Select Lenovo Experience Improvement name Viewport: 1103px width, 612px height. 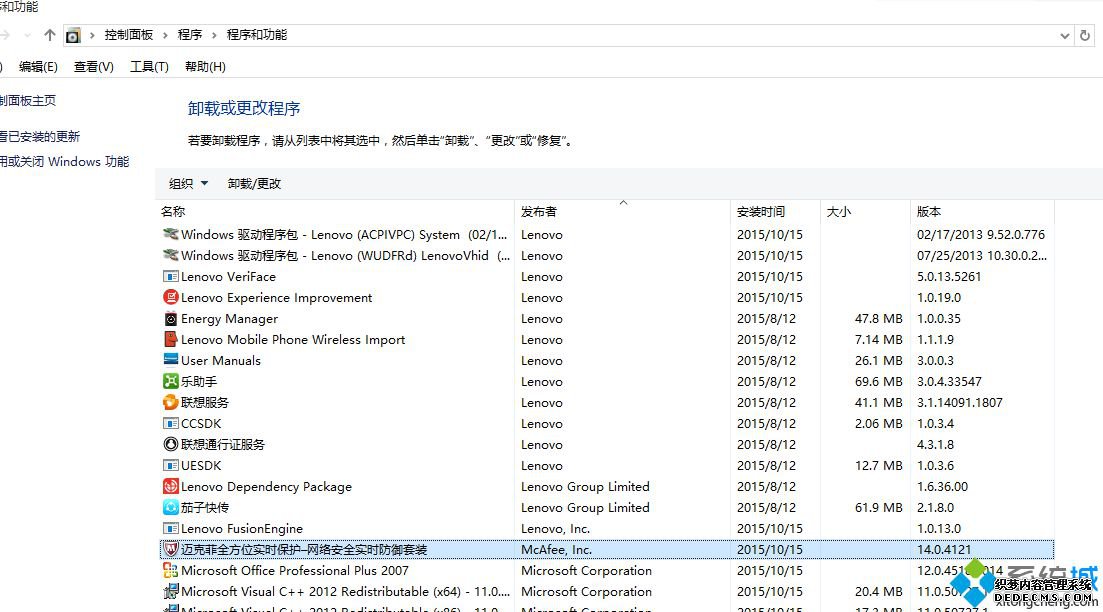tap(276, 298)
